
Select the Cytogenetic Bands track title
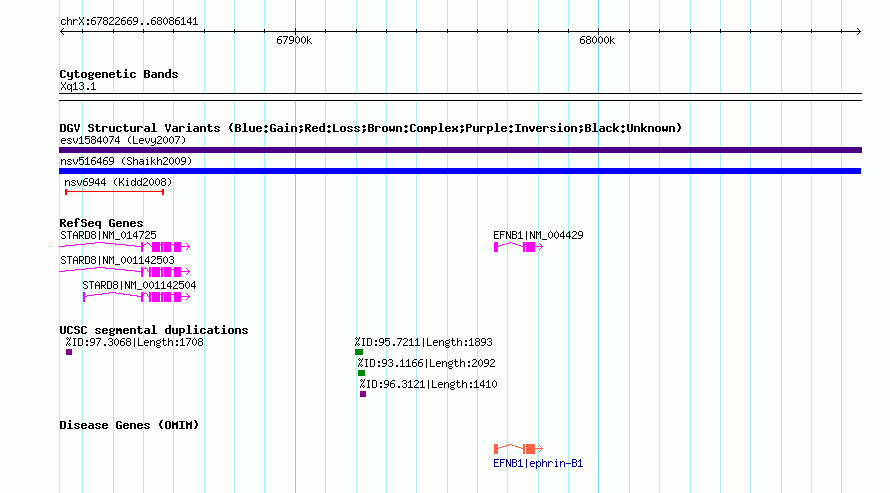click(x=119, y=74)
